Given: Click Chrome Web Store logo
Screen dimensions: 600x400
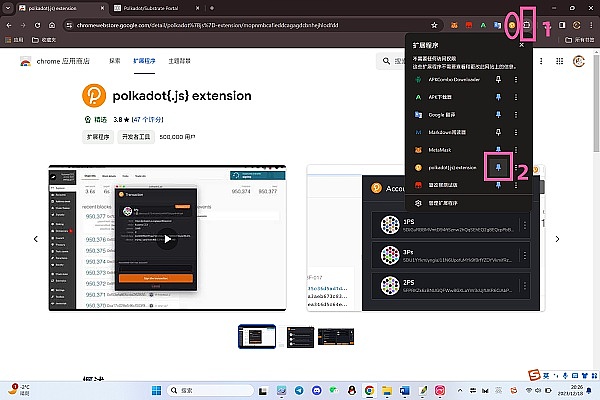Looking at the screenshot, I should [26, 61].
